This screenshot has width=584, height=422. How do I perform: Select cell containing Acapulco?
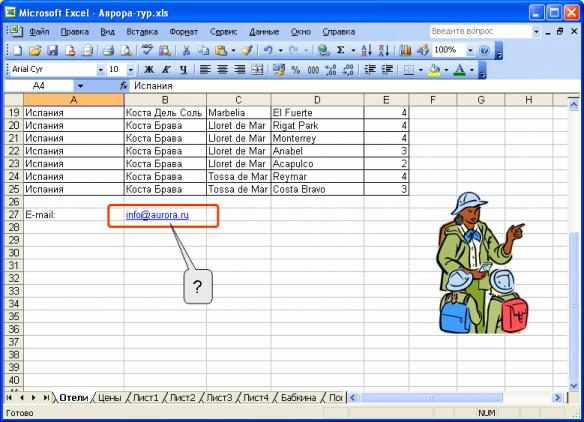coord(317,164)
